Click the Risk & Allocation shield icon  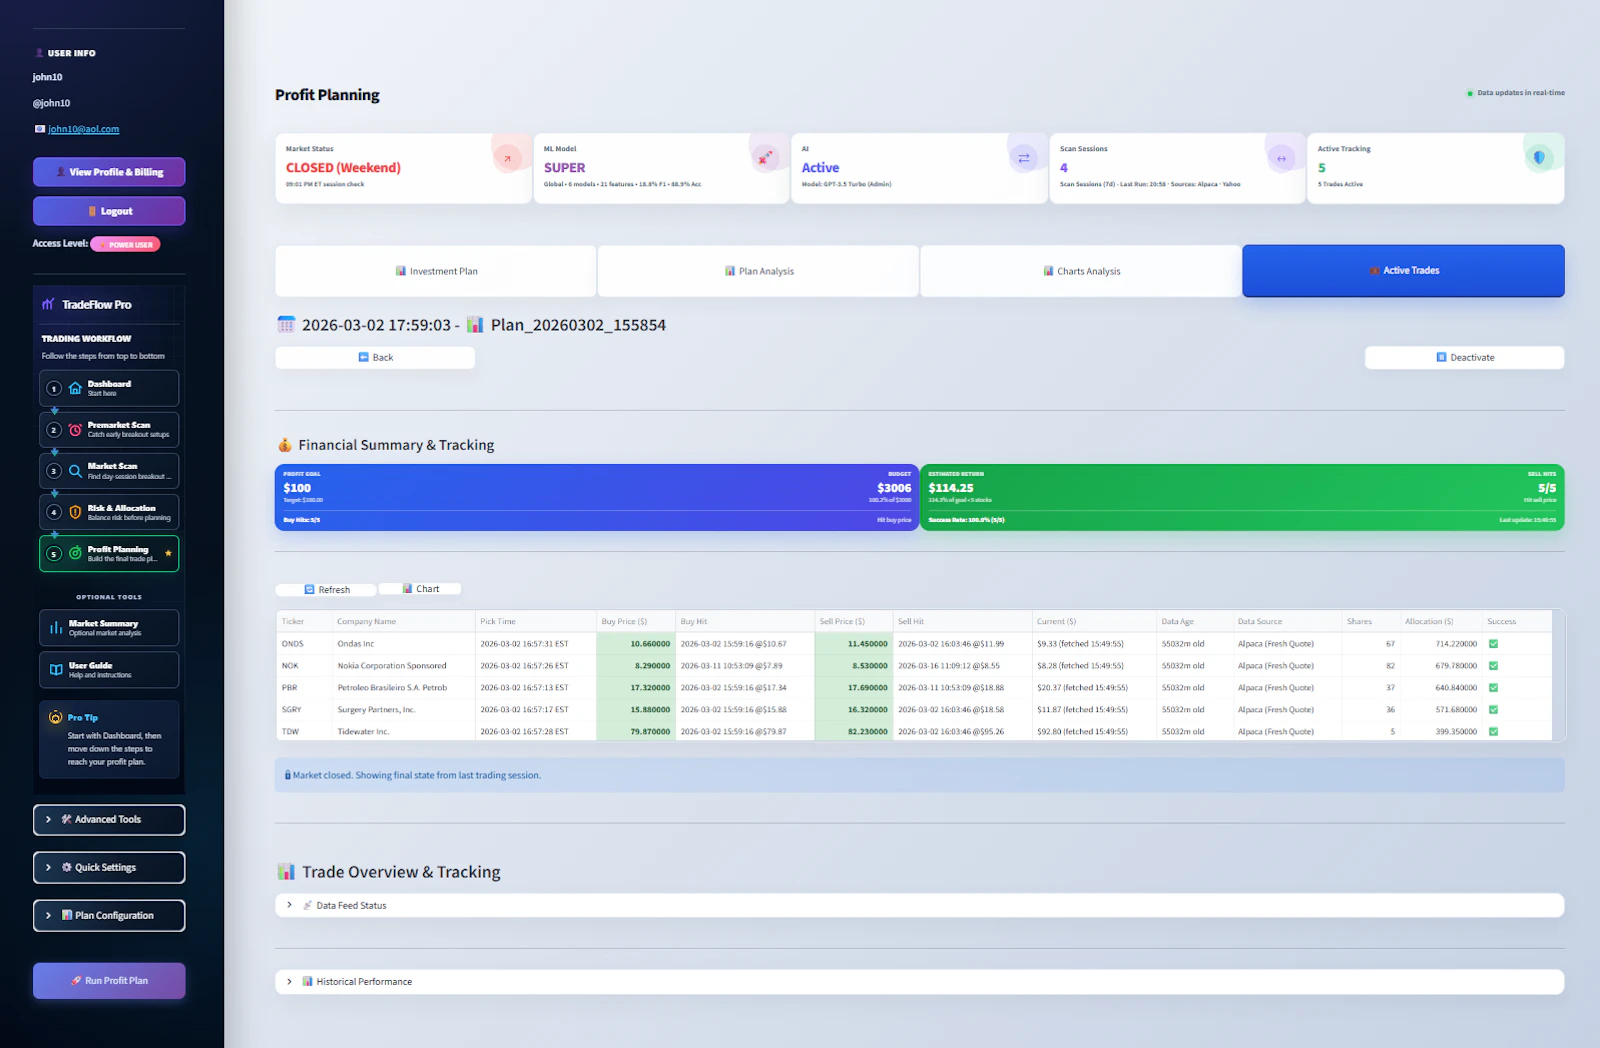75,512
